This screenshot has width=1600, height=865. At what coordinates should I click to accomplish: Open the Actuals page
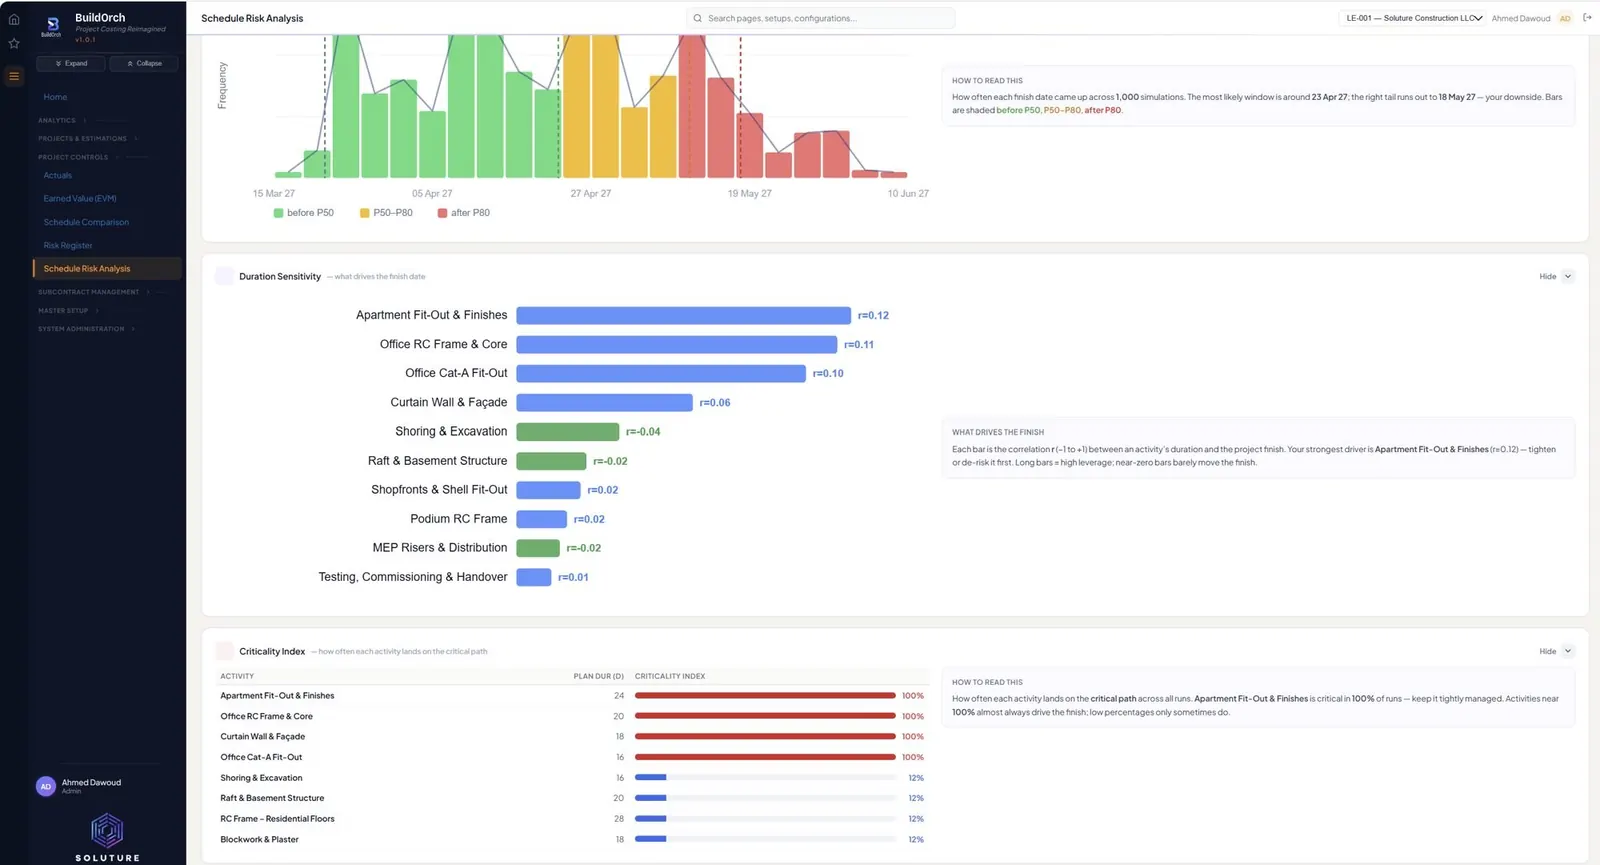click(x=57, y=175)
